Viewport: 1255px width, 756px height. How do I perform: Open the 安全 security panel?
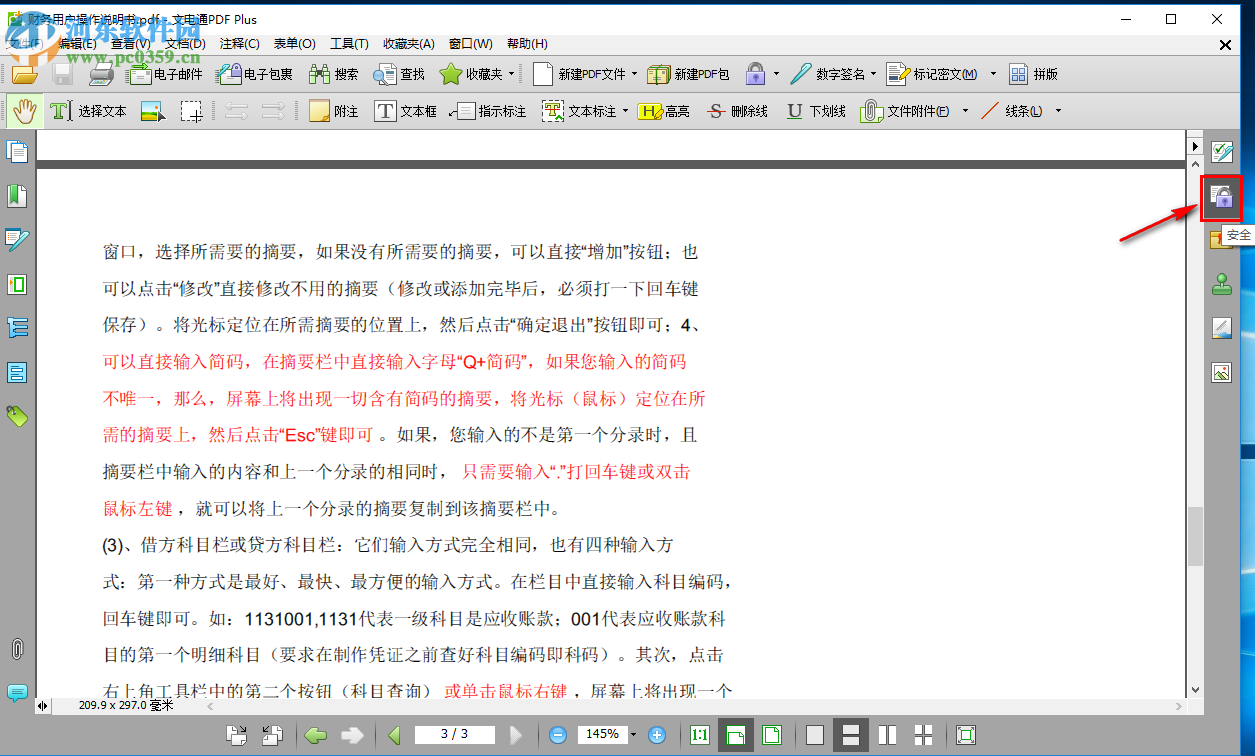tap(1221, 198)
